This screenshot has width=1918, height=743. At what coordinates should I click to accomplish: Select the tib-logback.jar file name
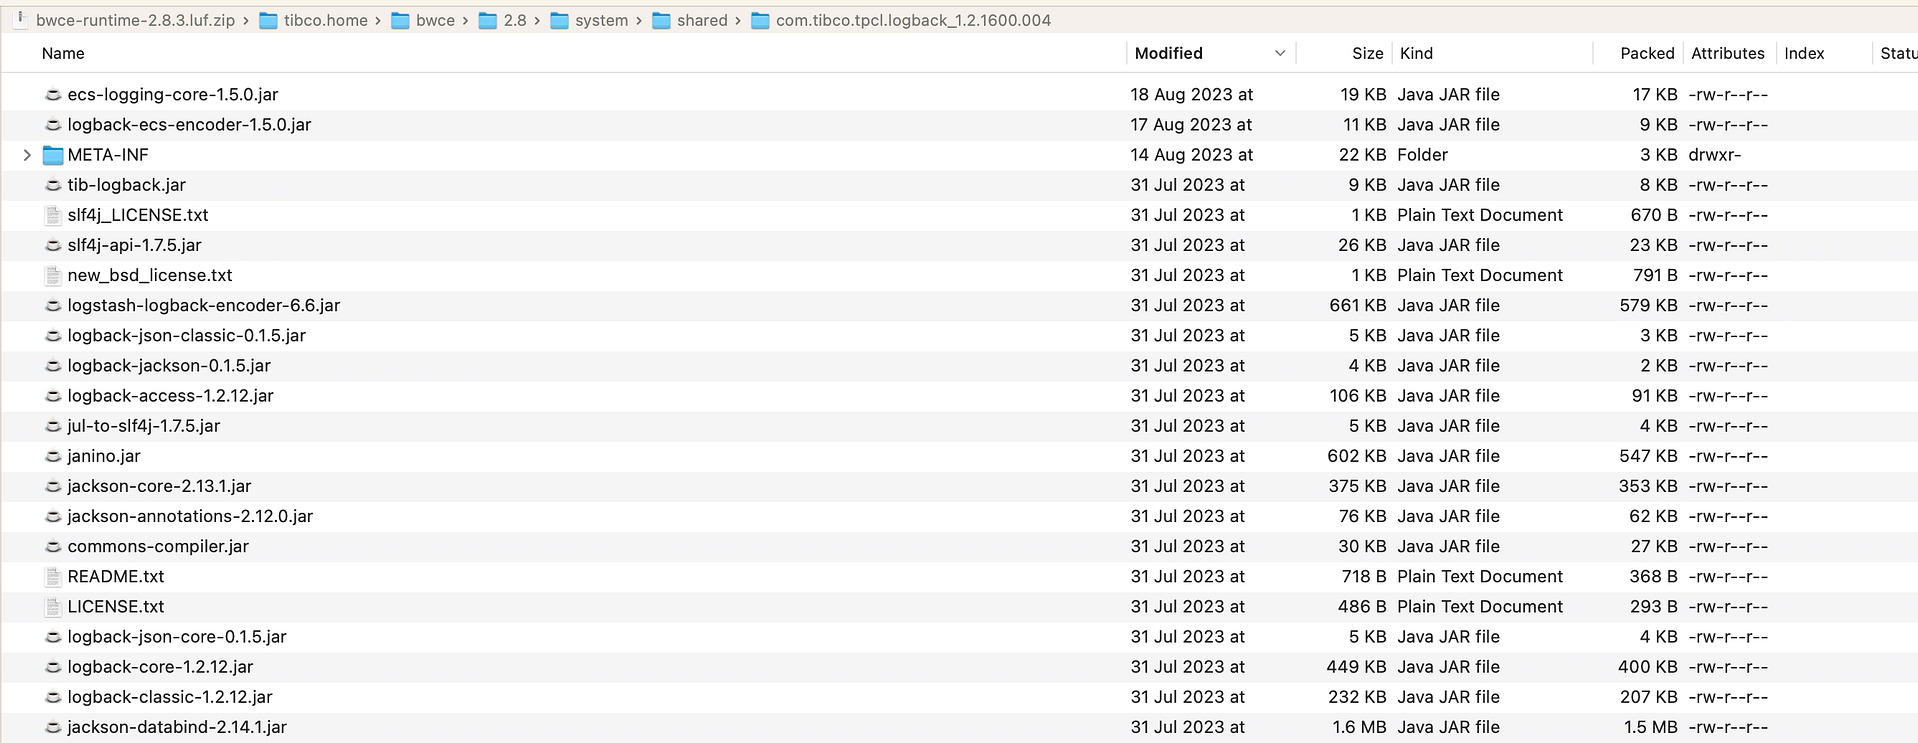127,185
